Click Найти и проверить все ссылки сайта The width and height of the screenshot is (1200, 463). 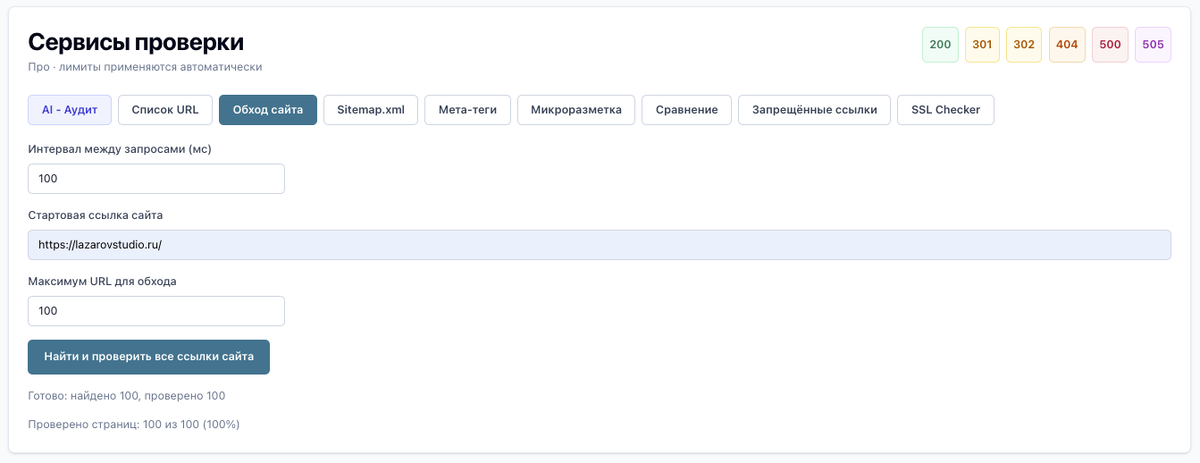pos(149,357)
